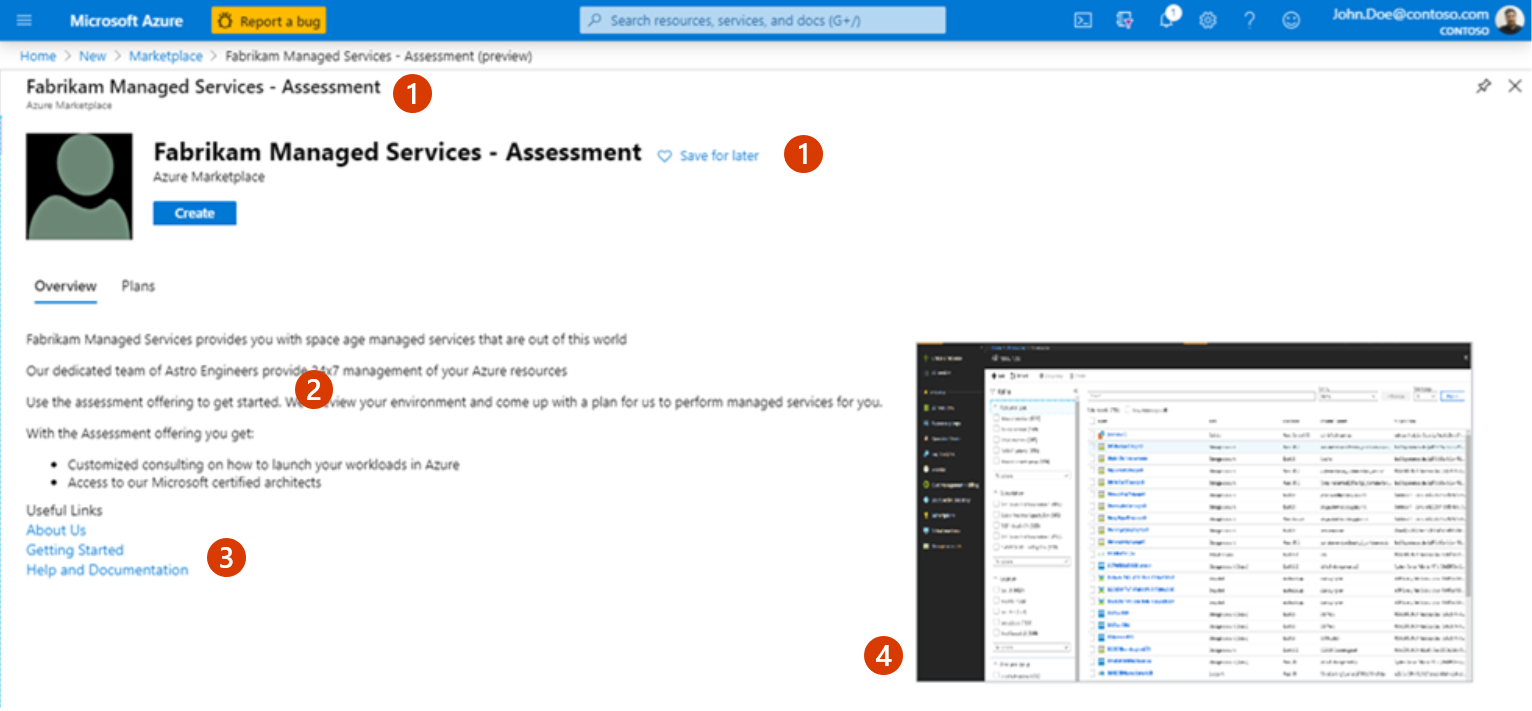Pin this Marketplace page using the pin icon

[x=1485, y=86]
